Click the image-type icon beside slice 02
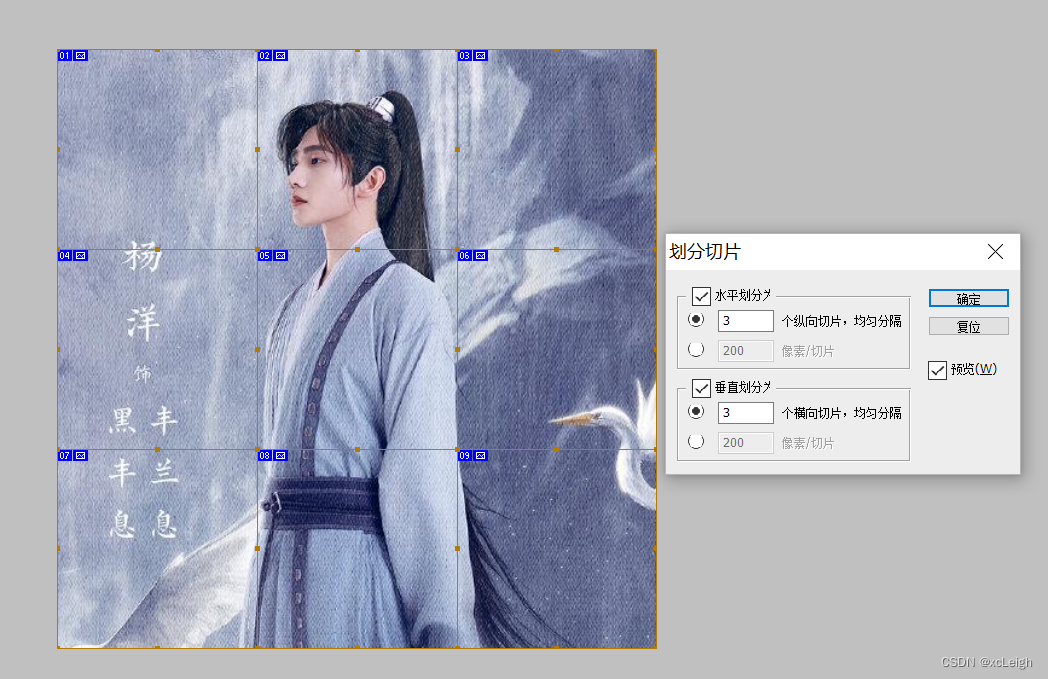The image size is (1048, 679). pos(281,55)
